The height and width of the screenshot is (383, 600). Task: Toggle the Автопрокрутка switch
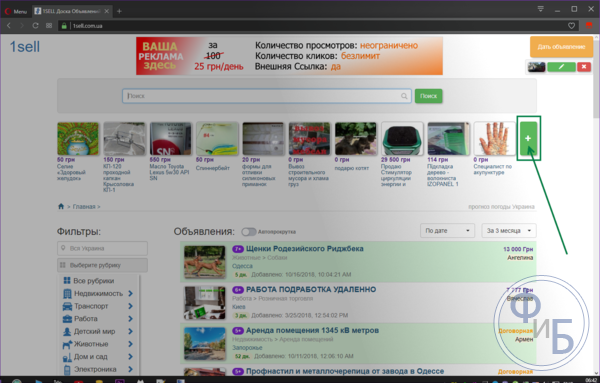pos(248,232)
